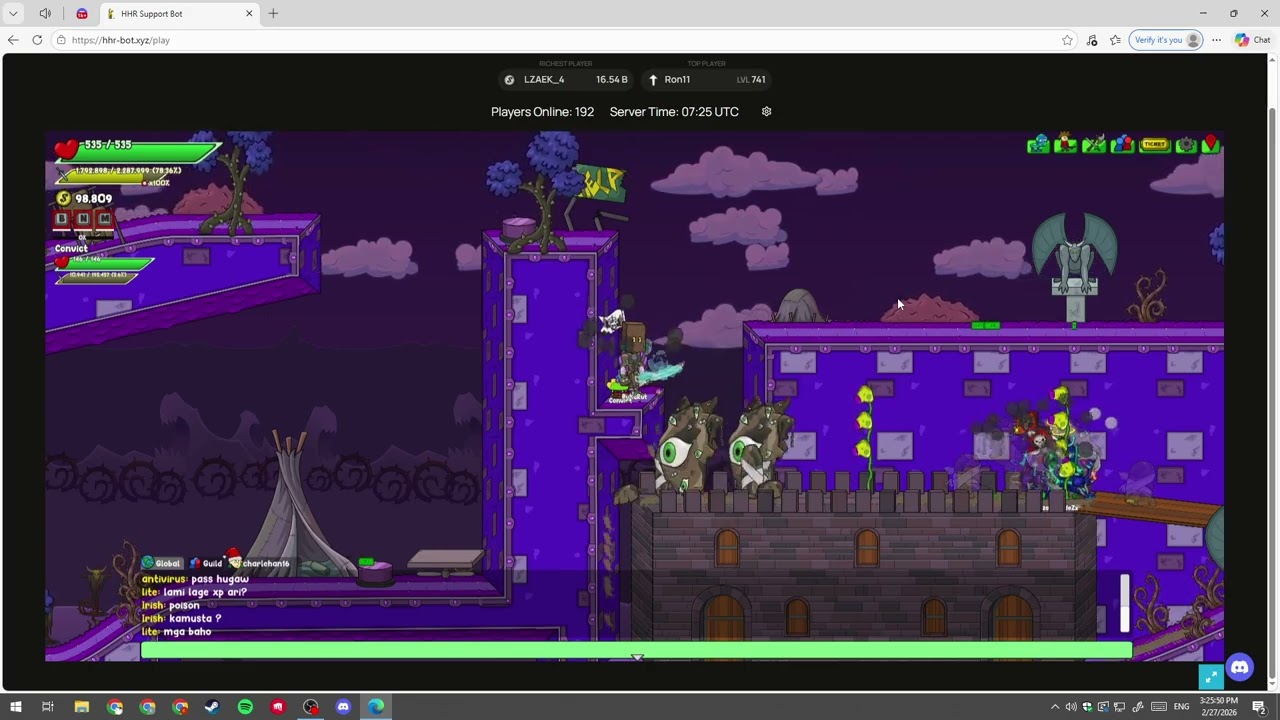Open the crossed swords equipment icon
This screenshot has width=1280, height=720.
[1094, 144]
